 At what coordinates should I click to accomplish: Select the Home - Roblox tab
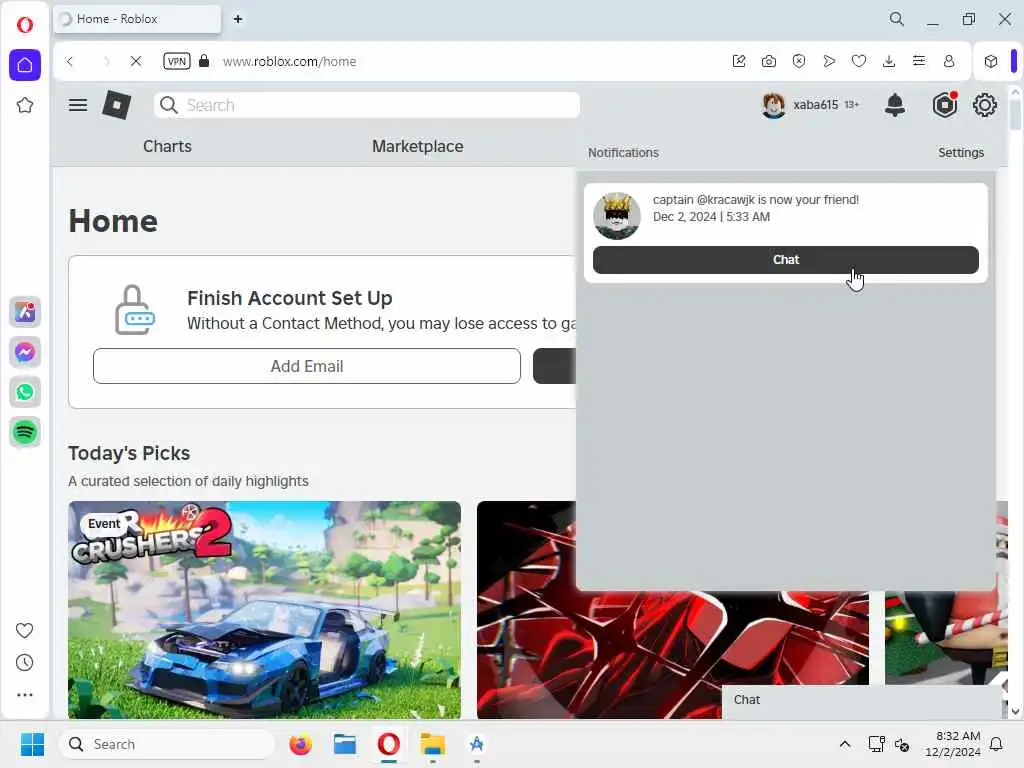(137, 19)
